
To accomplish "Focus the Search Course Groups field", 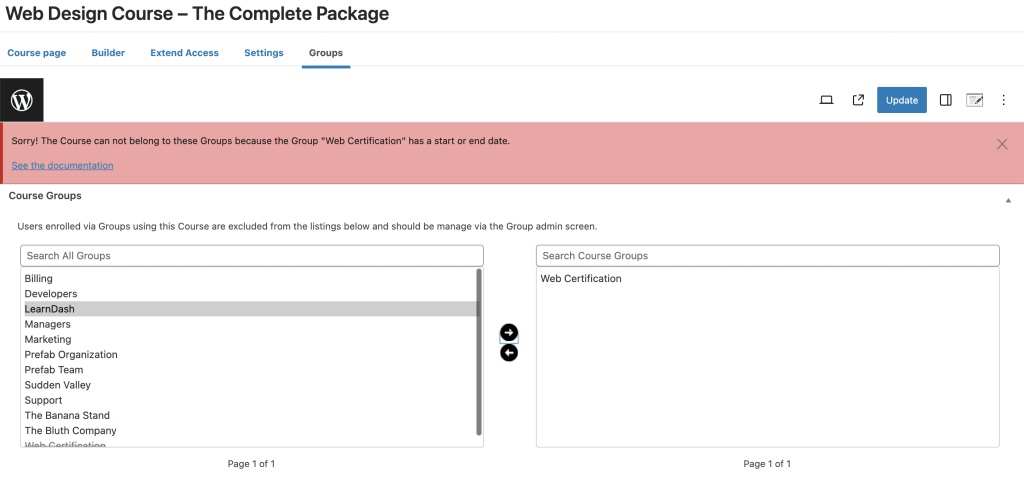I will click(767, 256).
